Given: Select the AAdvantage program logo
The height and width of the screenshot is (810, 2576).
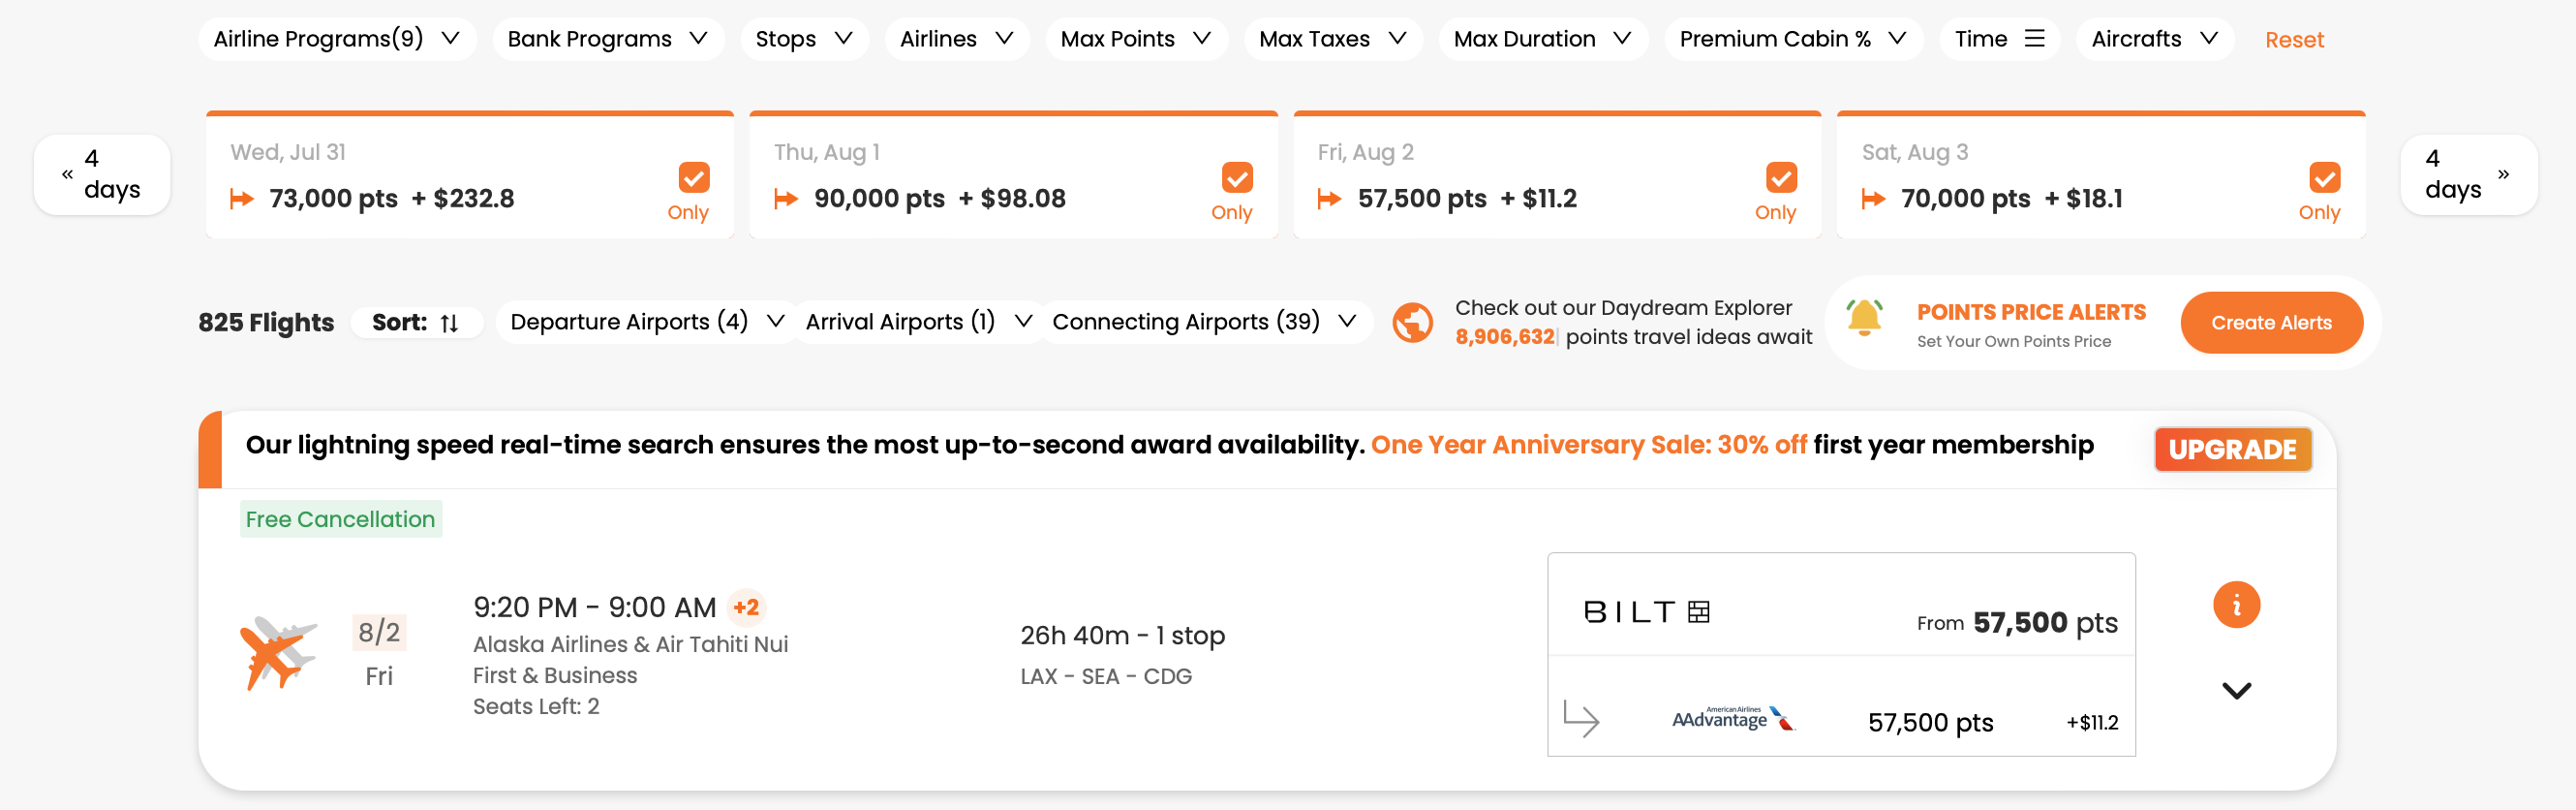Looking at the screenshot, I should (x=1735, y=720).
